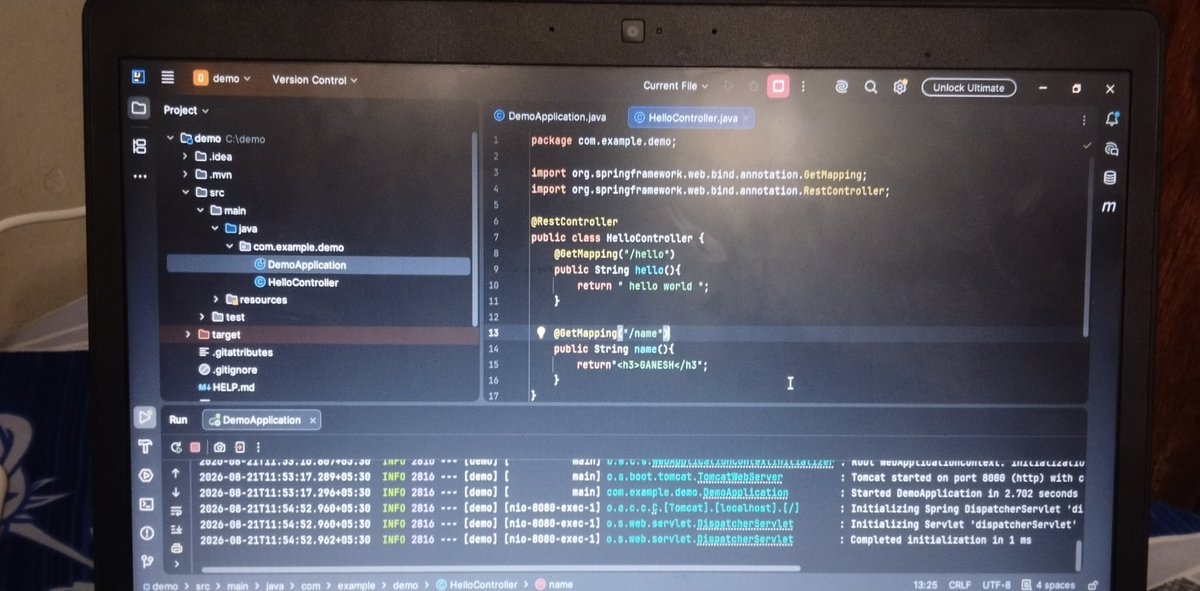
Task: Open IDE Settings gear icon
Action: [x=899, y=87]
